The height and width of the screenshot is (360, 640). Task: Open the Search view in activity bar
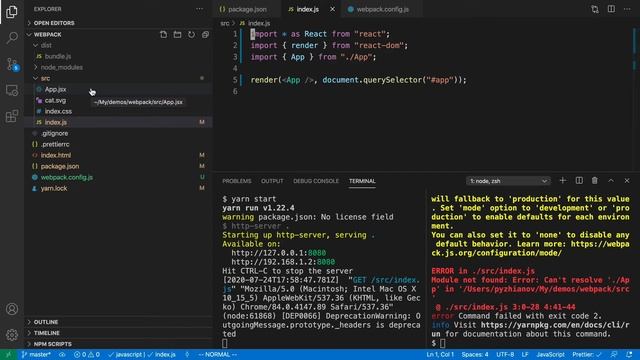(x=12, y=38)
